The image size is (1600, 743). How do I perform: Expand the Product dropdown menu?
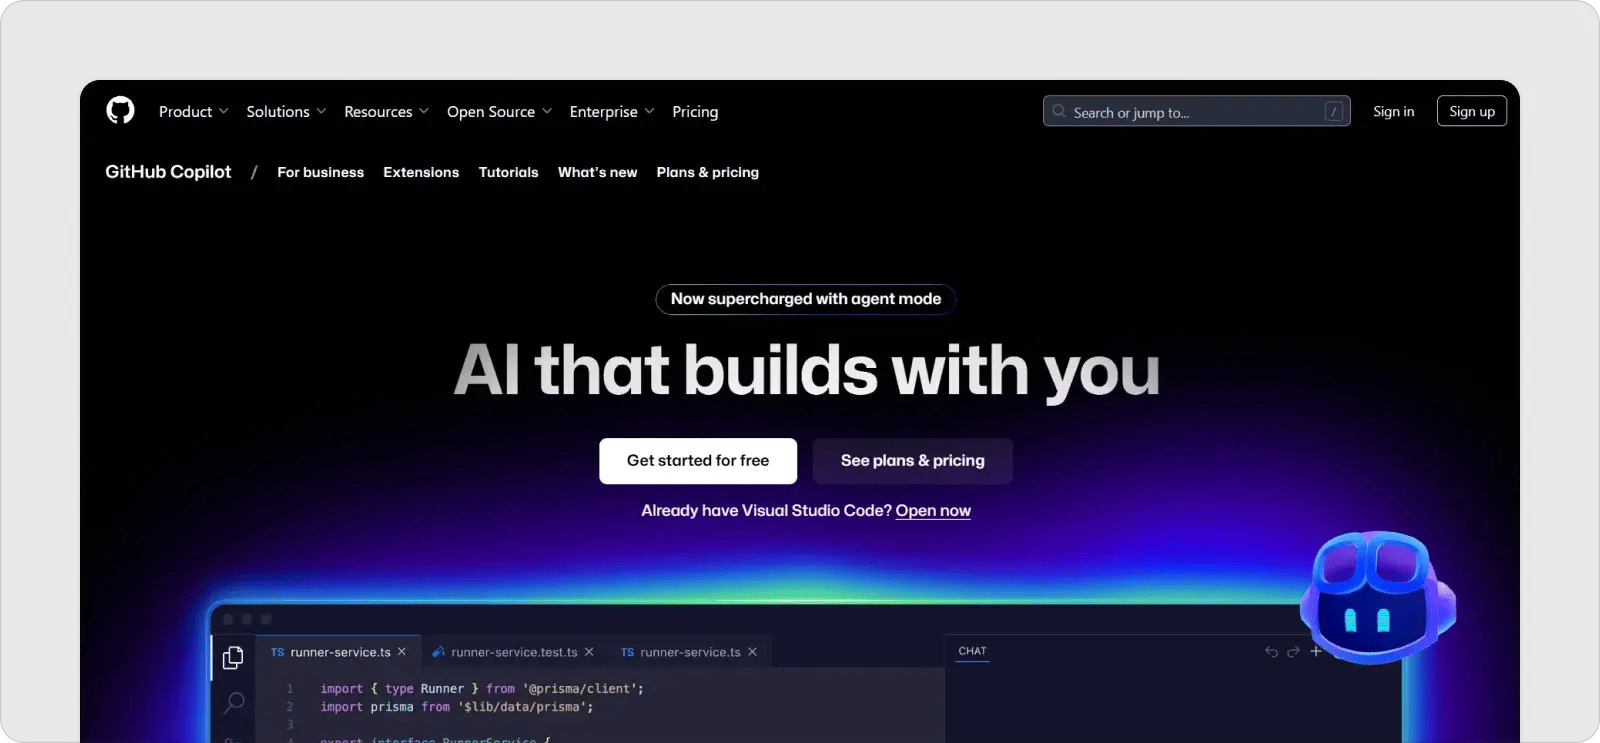194,112
